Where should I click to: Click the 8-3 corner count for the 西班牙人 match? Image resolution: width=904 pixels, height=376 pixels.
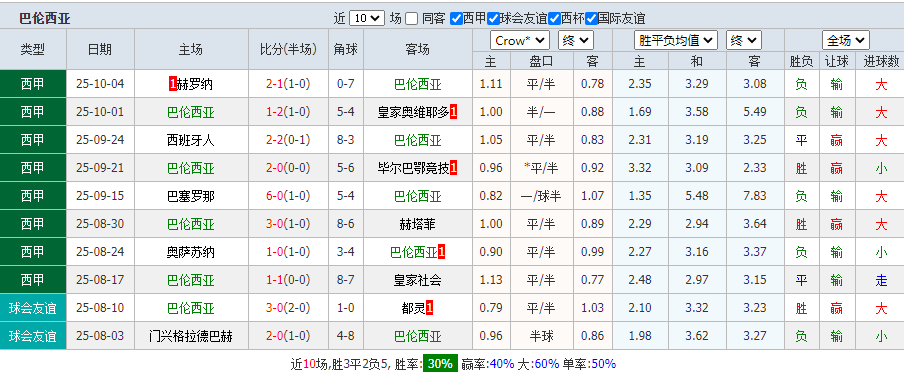tap(345, 140)
